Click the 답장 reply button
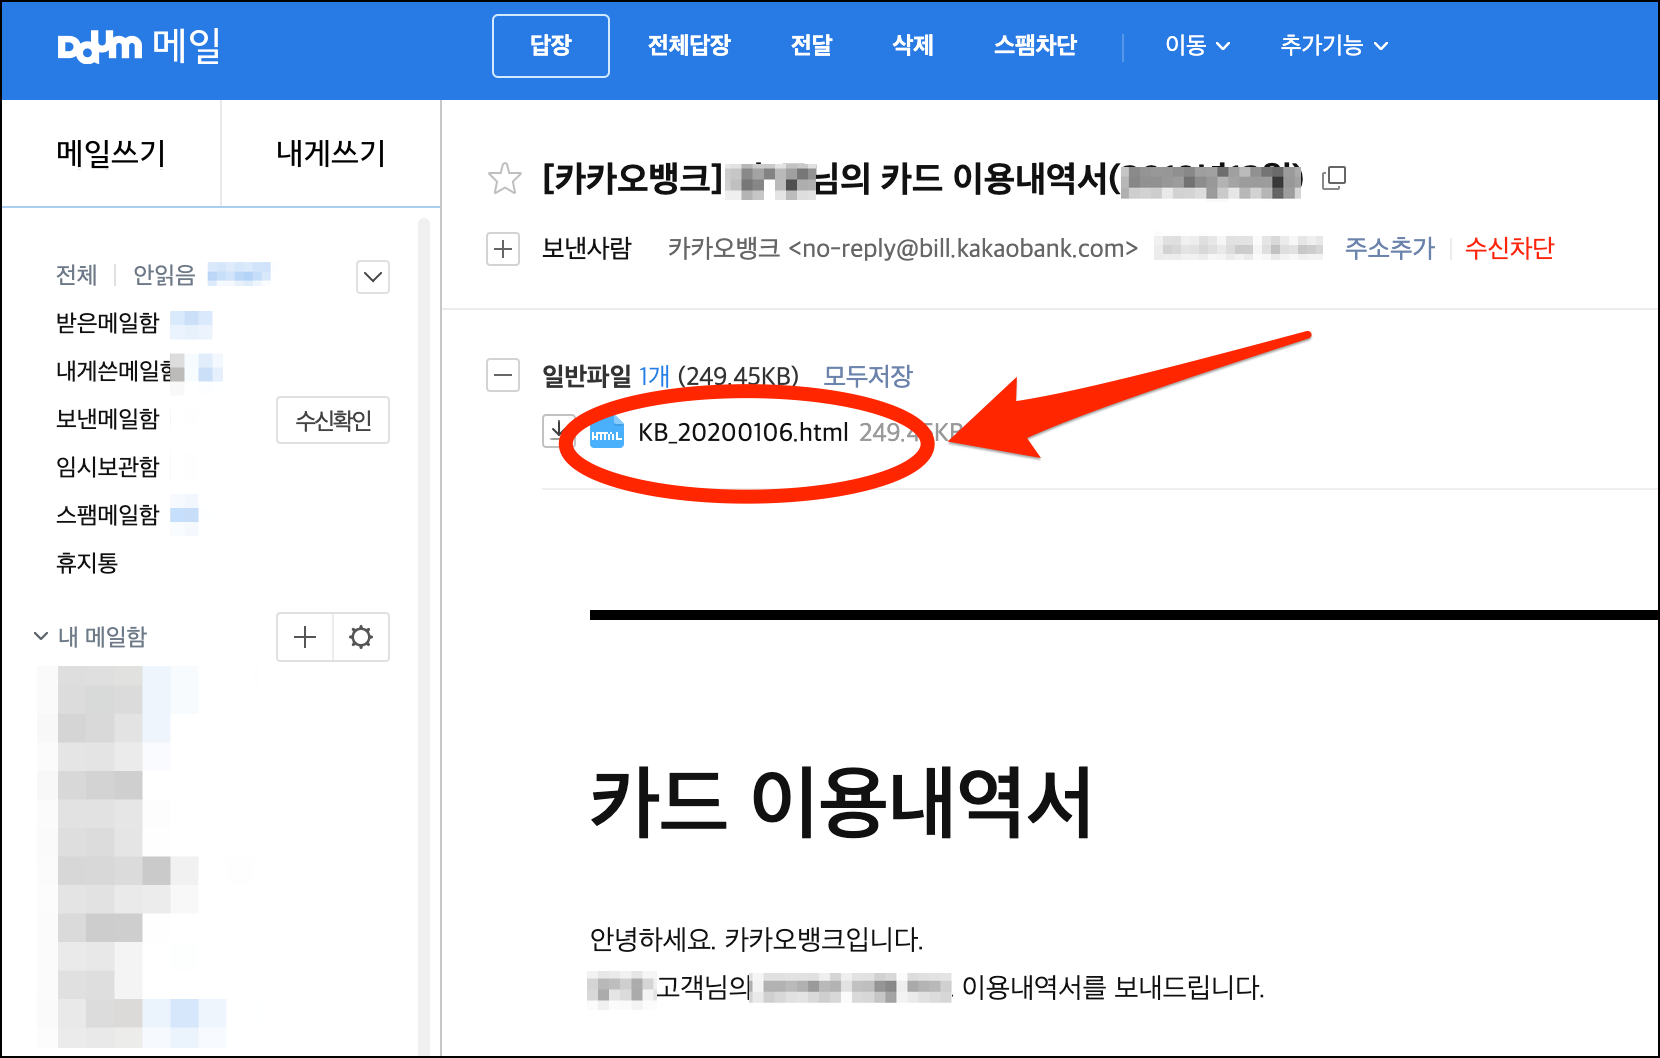 (551, 46)
